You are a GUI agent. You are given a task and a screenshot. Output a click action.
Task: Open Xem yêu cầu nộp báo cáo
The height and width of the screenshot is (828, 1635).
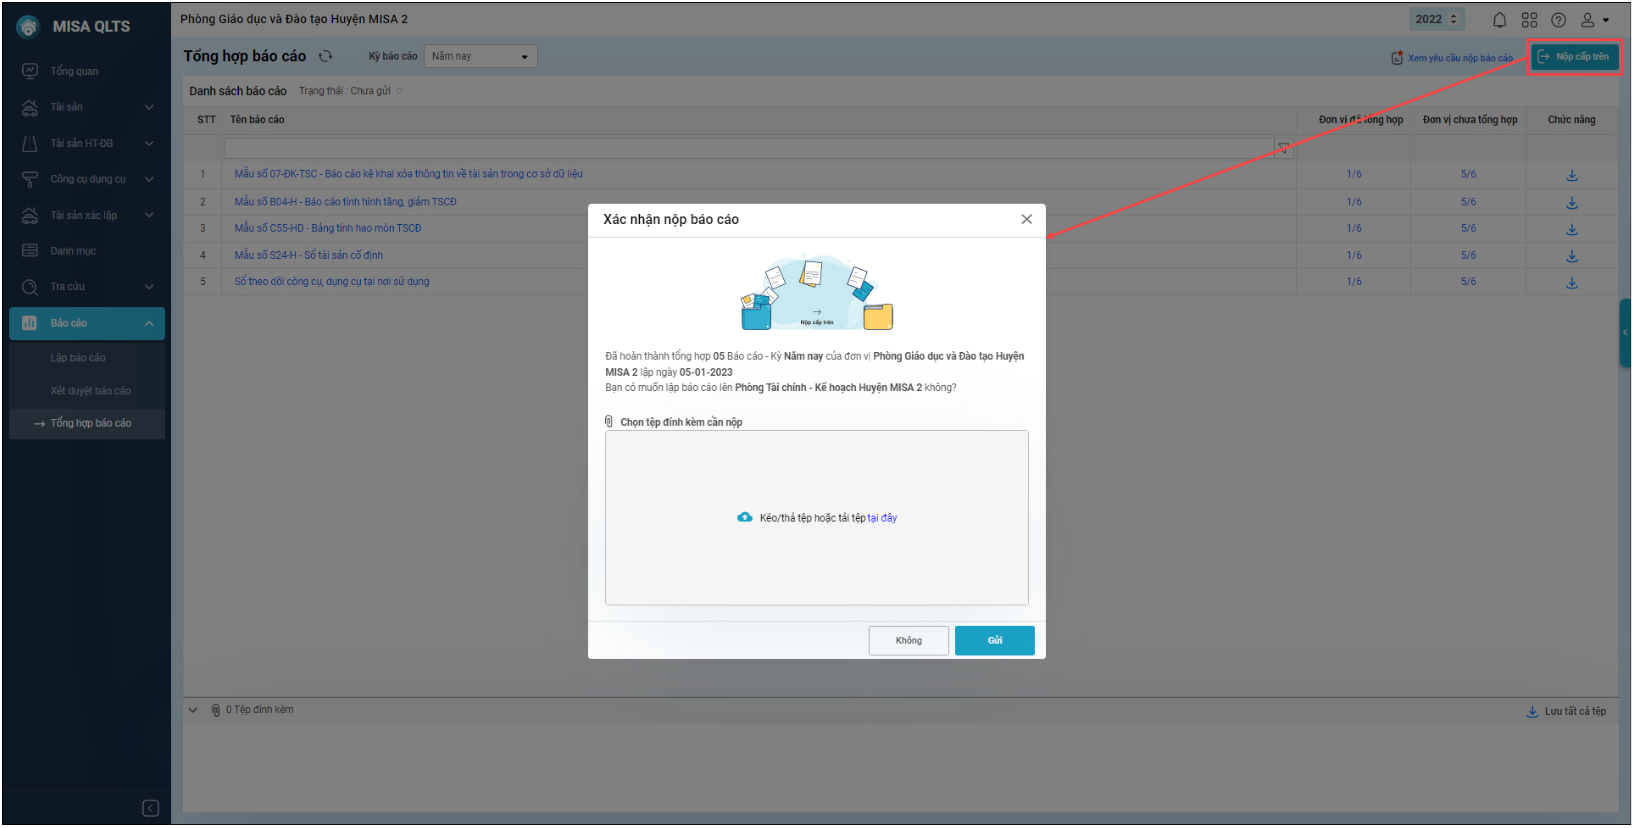(1452, 58)
